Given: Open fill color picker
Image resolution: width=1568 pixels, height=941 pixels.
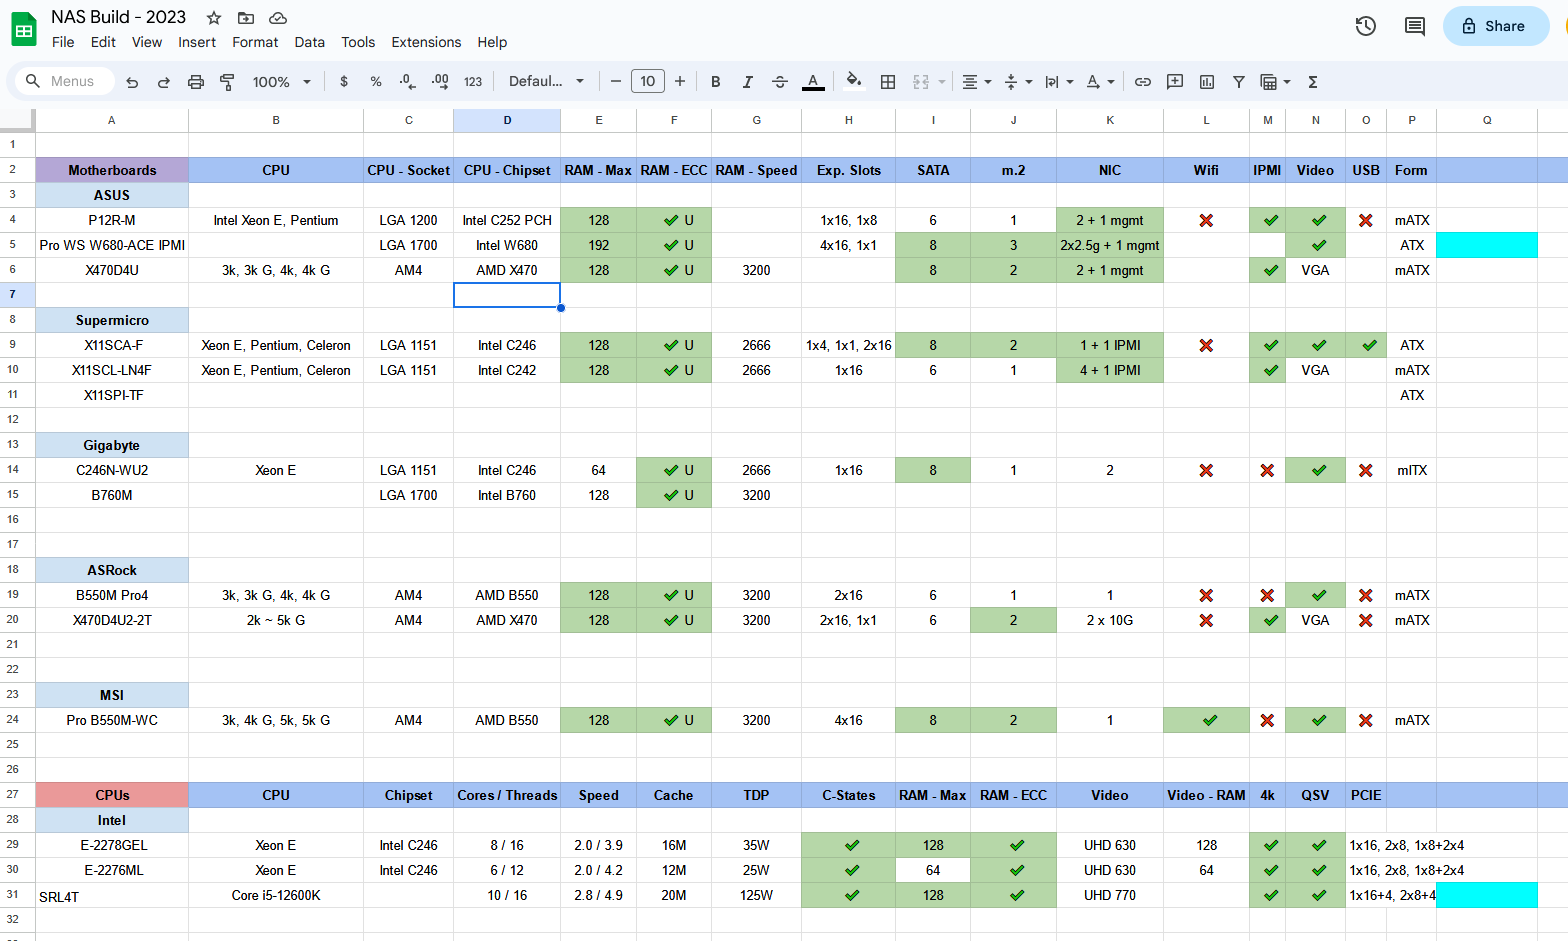Looking at the screenshot, I should (x=853, y=82).
